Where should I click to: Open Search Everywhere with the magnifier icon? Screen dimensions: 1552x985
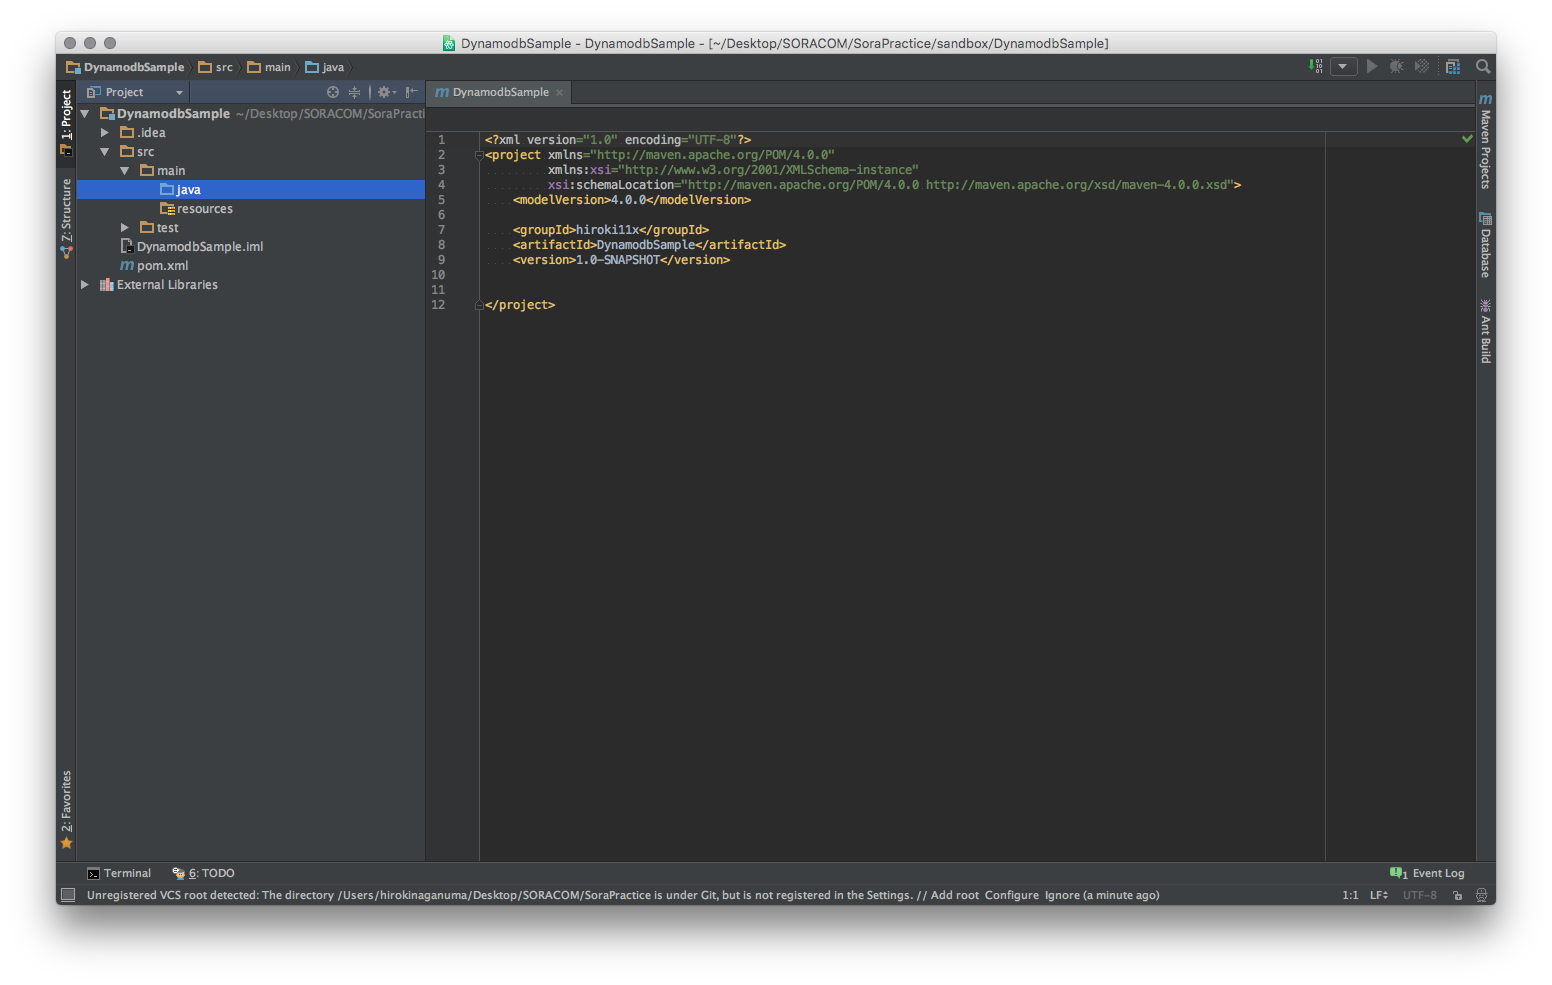1483,66
